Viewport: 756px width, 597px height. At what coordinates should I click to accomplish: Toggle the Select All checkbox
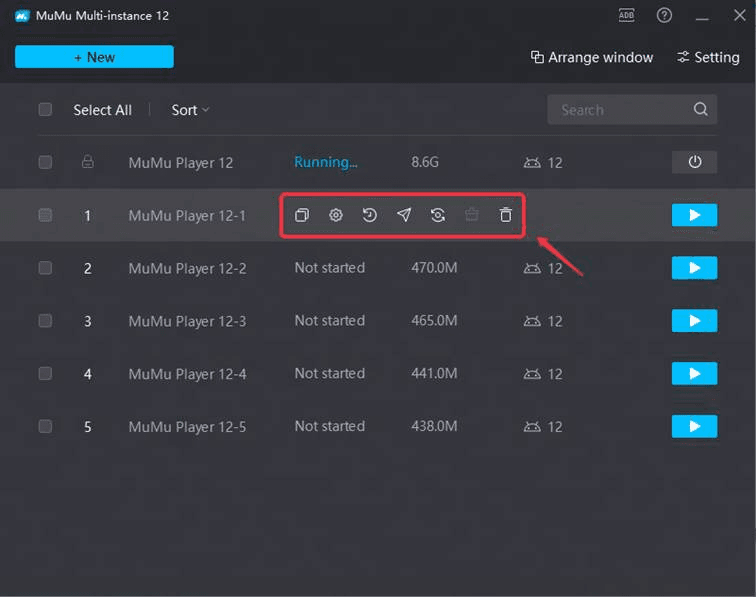point(45,110)
